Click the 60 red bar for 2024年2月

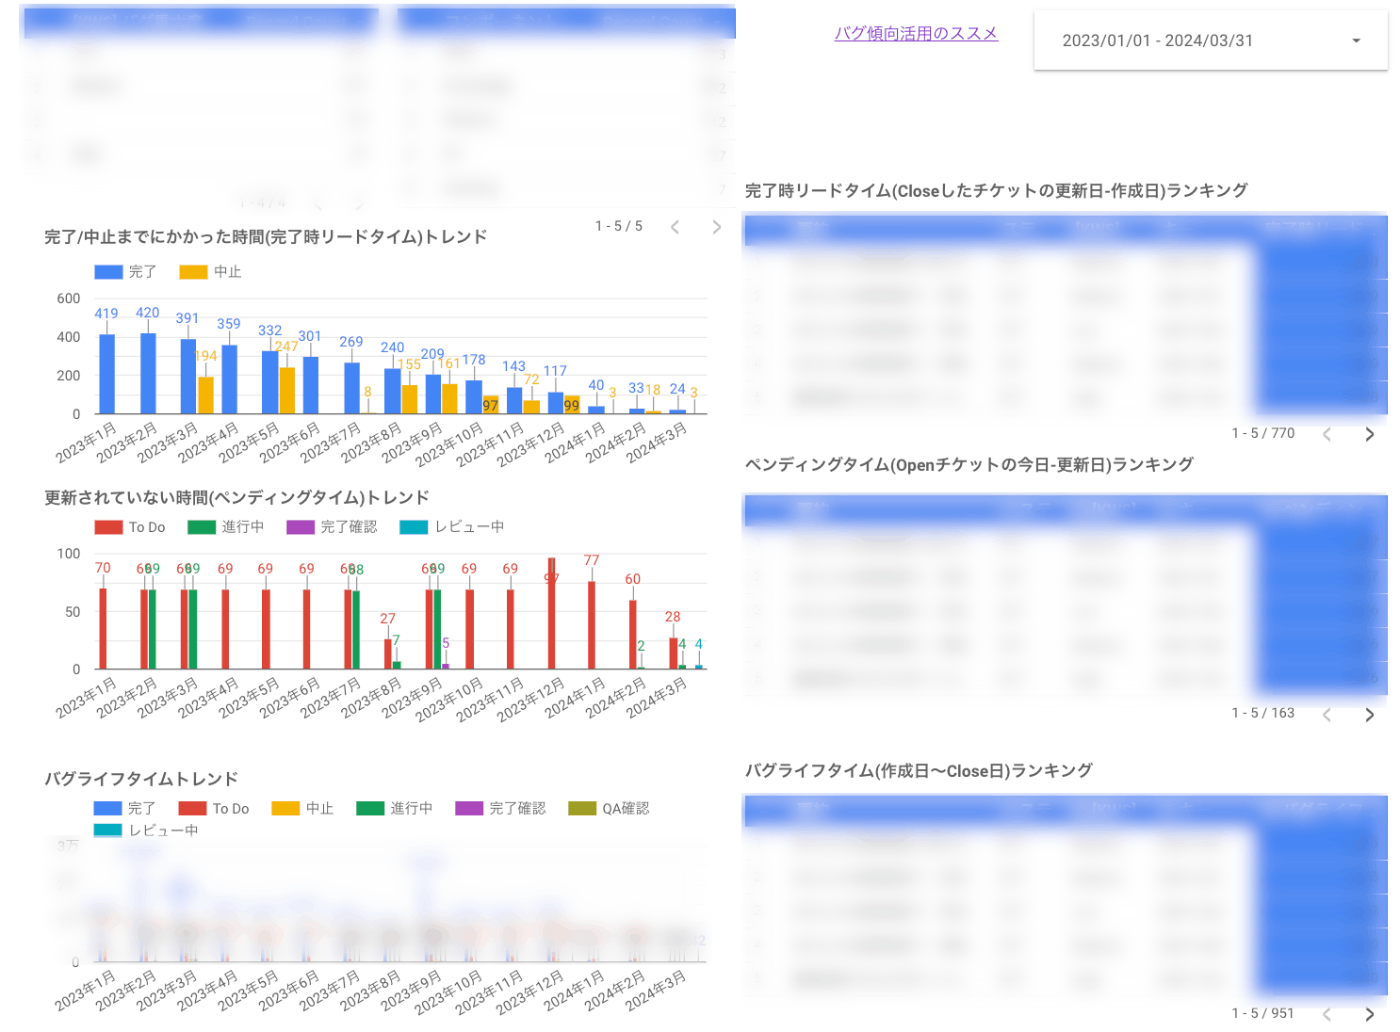tap(632, 635)
